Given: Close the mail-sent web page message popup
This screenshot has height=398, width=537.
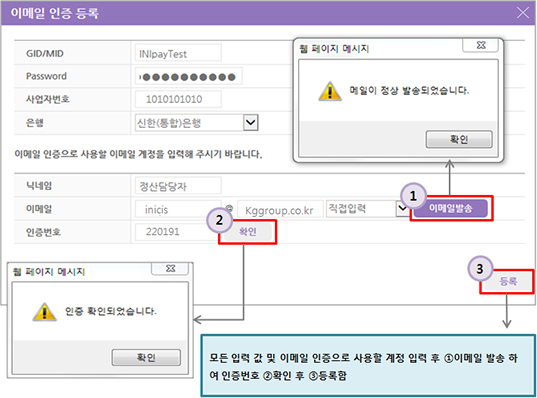Looking at the screenshot, I should [480, 45].
